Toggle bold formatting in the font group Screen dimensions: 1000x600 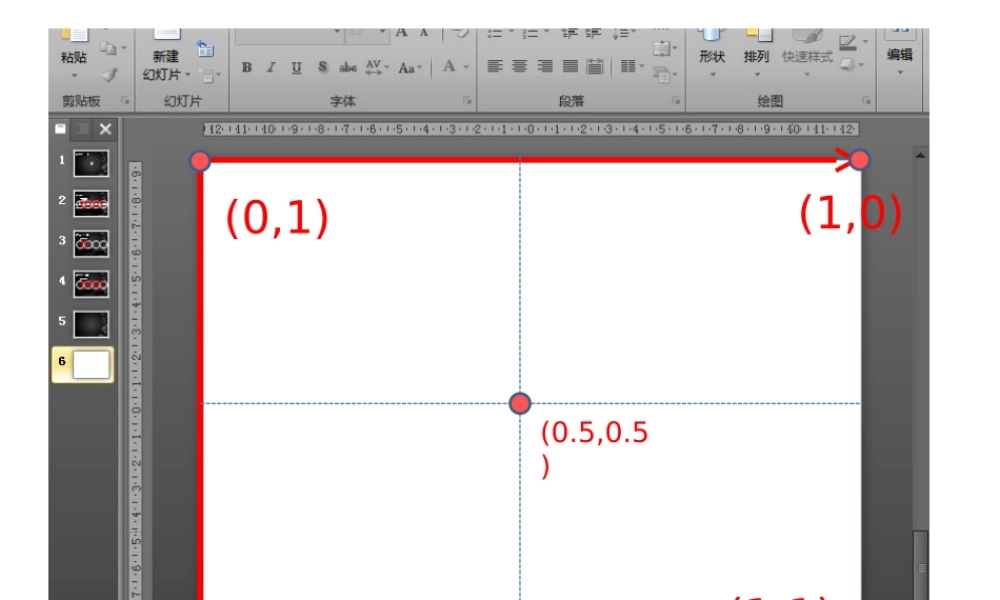246,68
